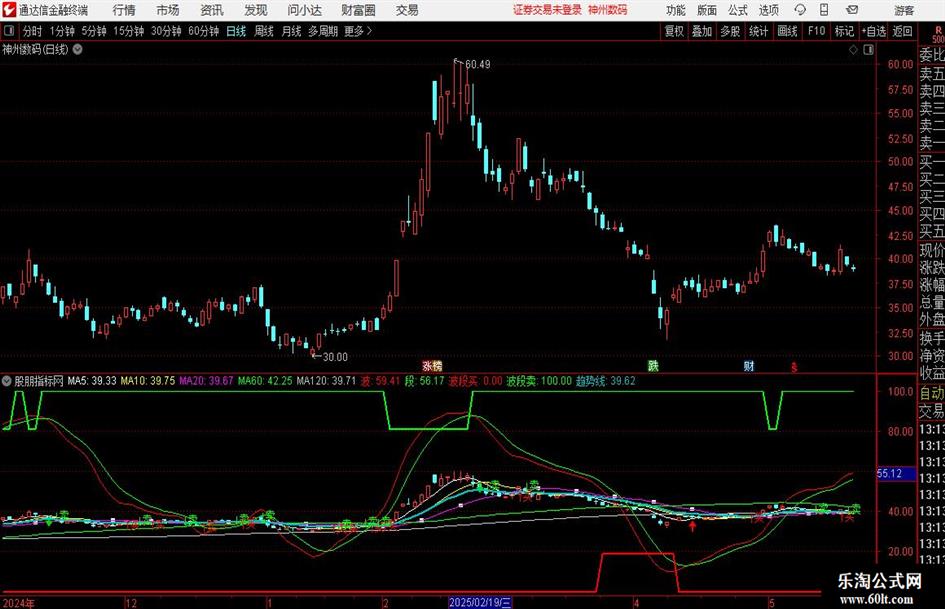Open the 选项 menu
The width and height of the screenshot is (945, 609).
tap(768, 10)
